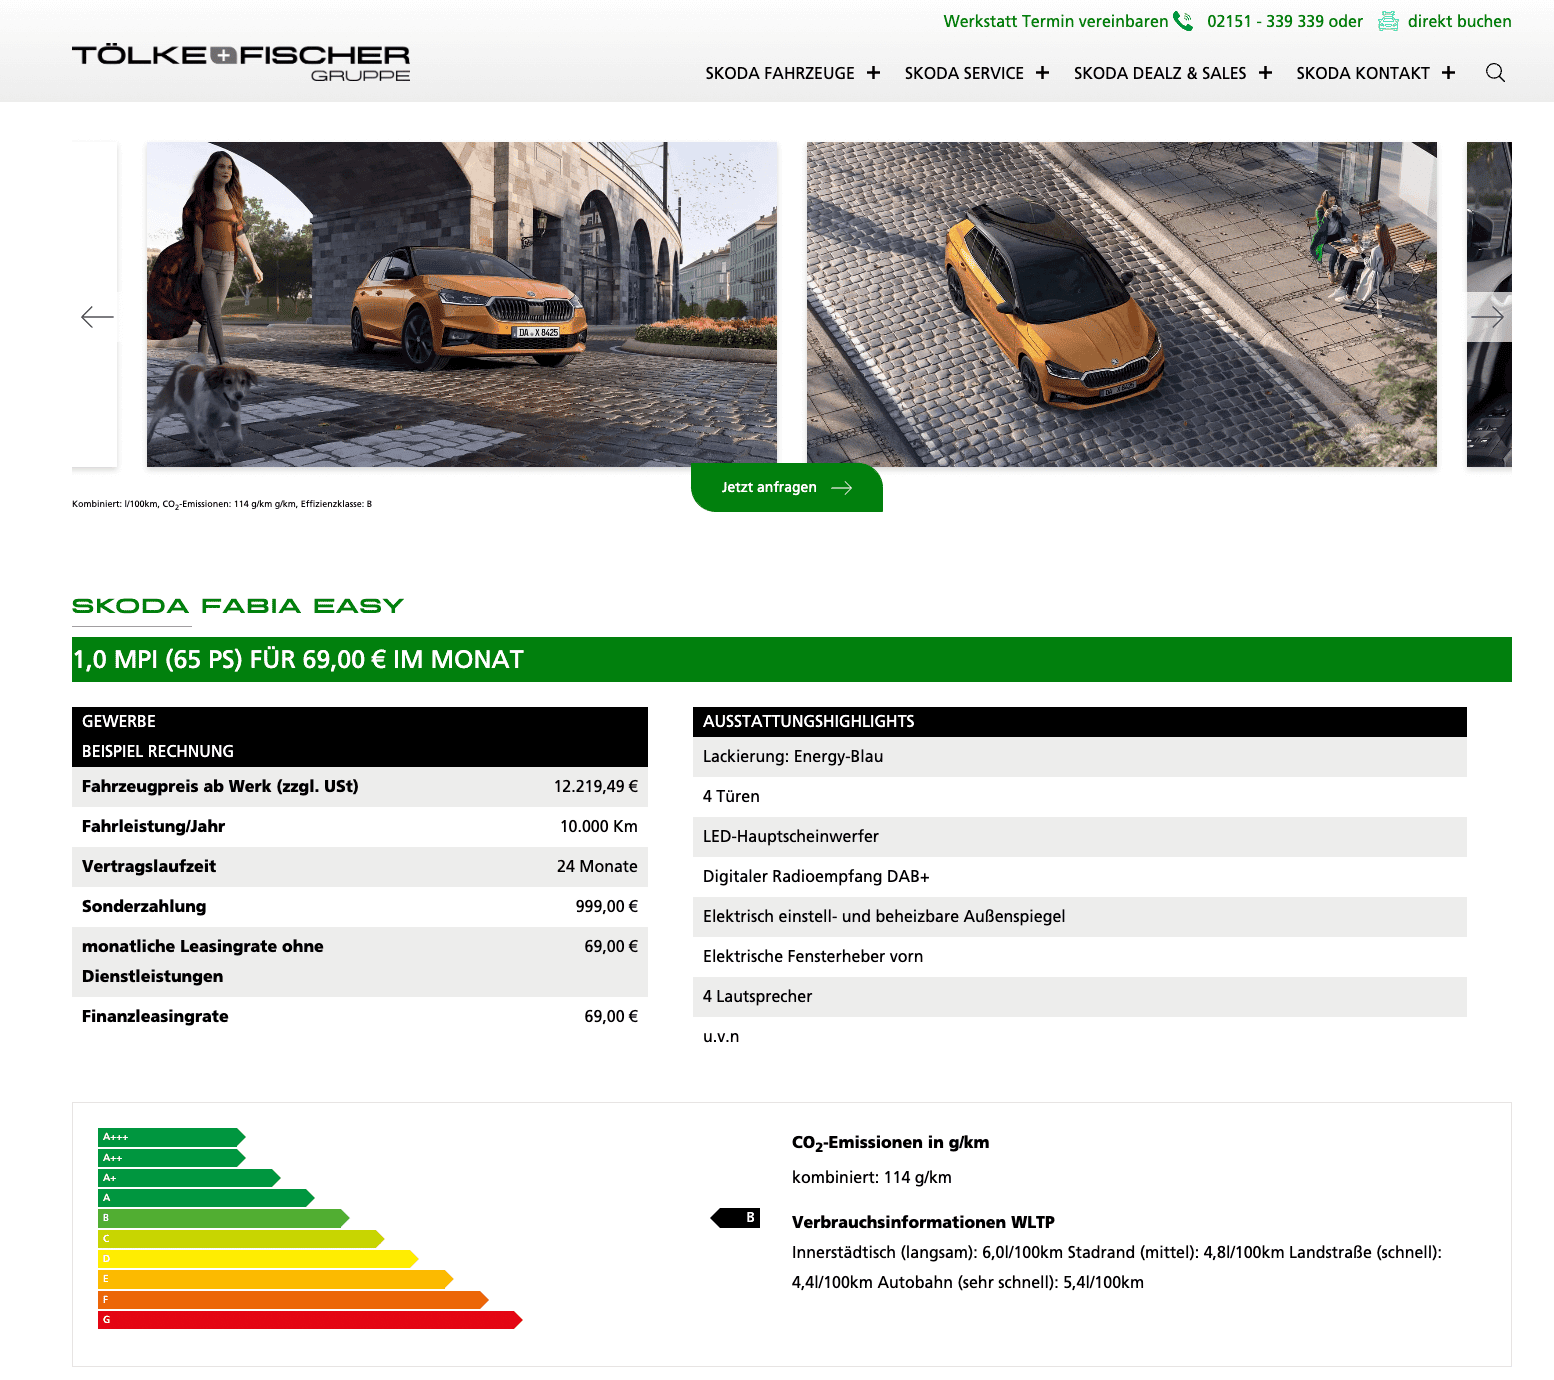
Task: Click the green 69,00 € IM MONAT banner
Action: click(x=792, y=660)
